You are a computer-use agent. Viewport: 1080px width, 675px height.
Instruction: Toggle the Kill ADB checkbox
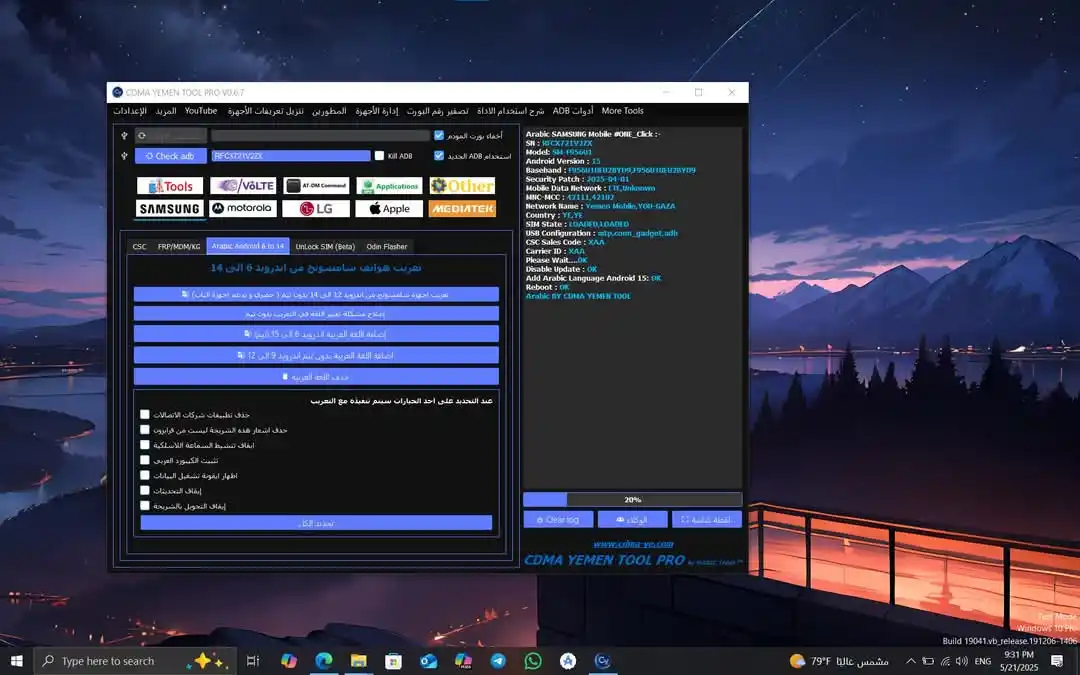[x=380, y=156]
